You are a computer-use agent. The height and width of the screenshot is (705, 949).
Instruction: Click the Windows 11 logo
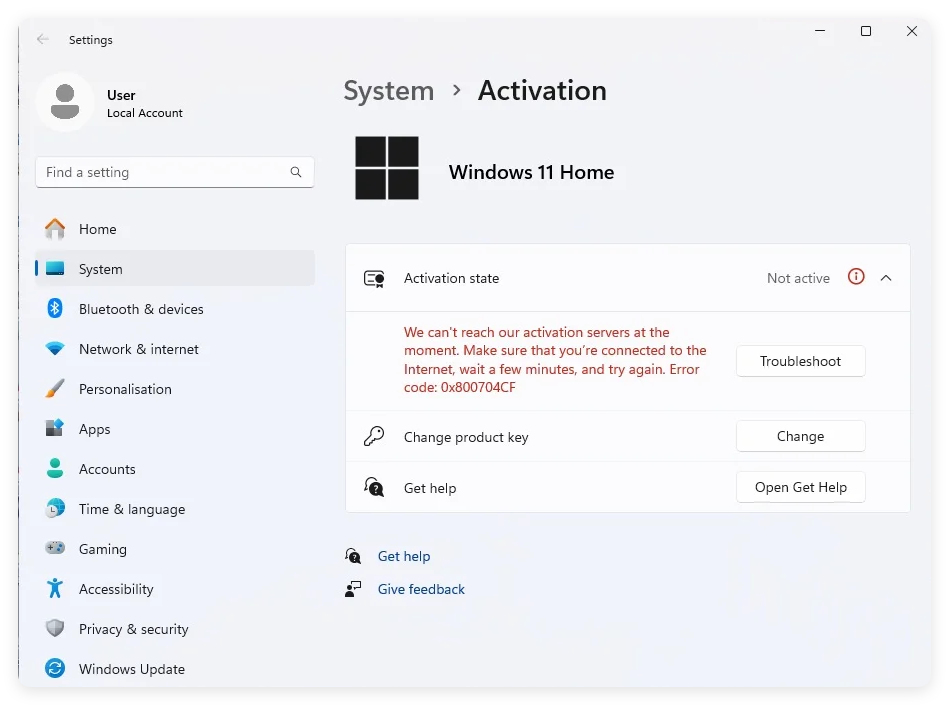(x=387, y=168)
